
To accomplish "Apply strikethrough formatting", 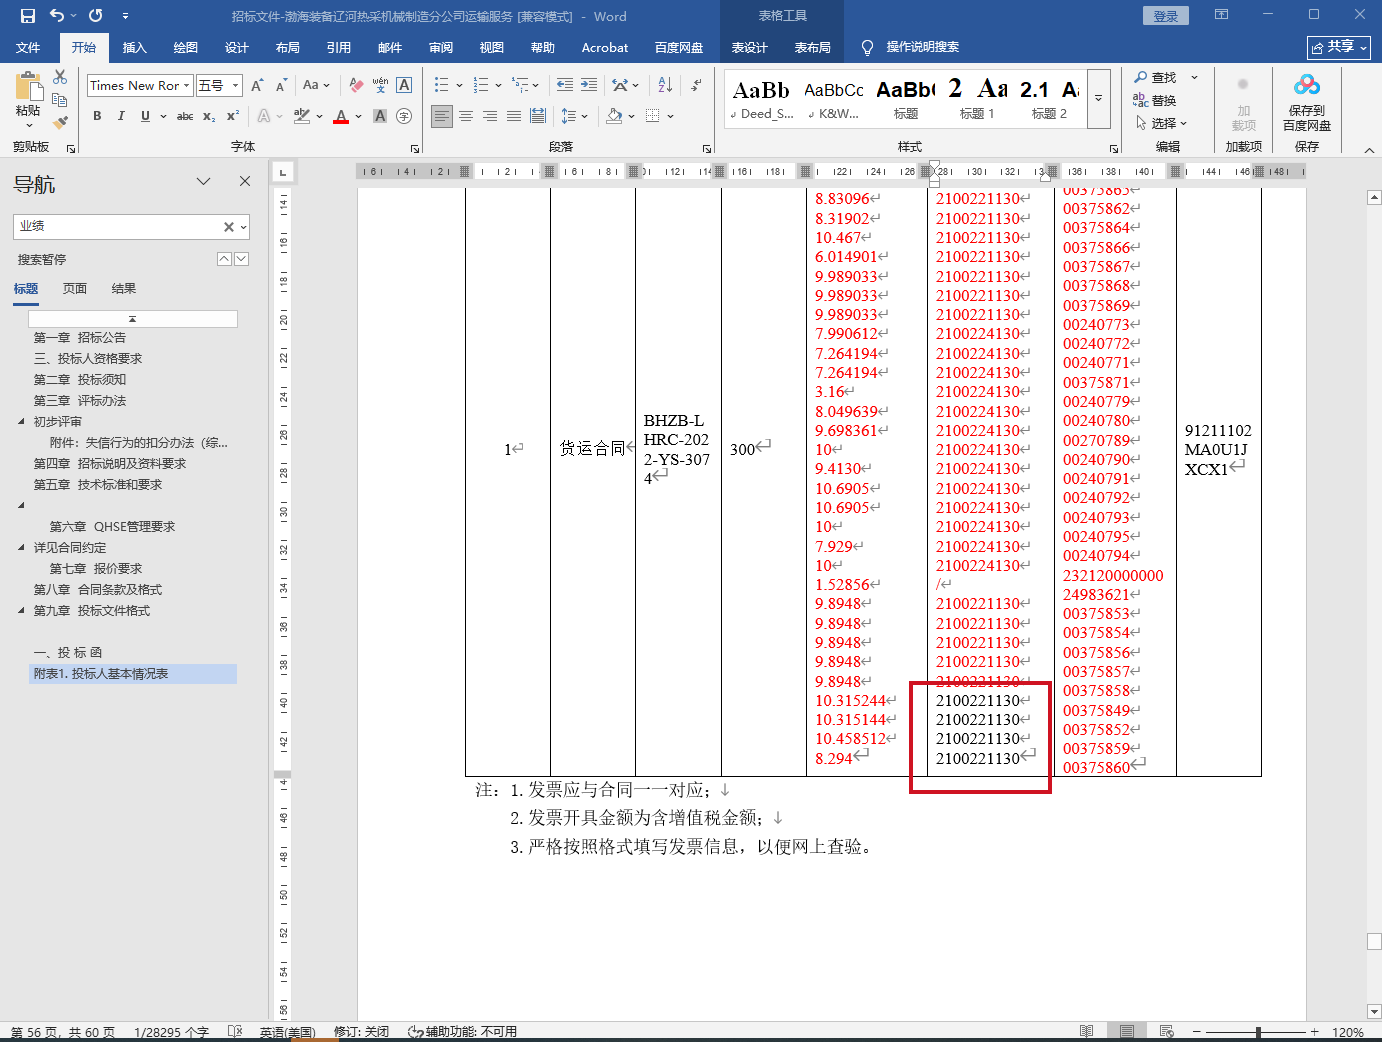I will point(185,116).
